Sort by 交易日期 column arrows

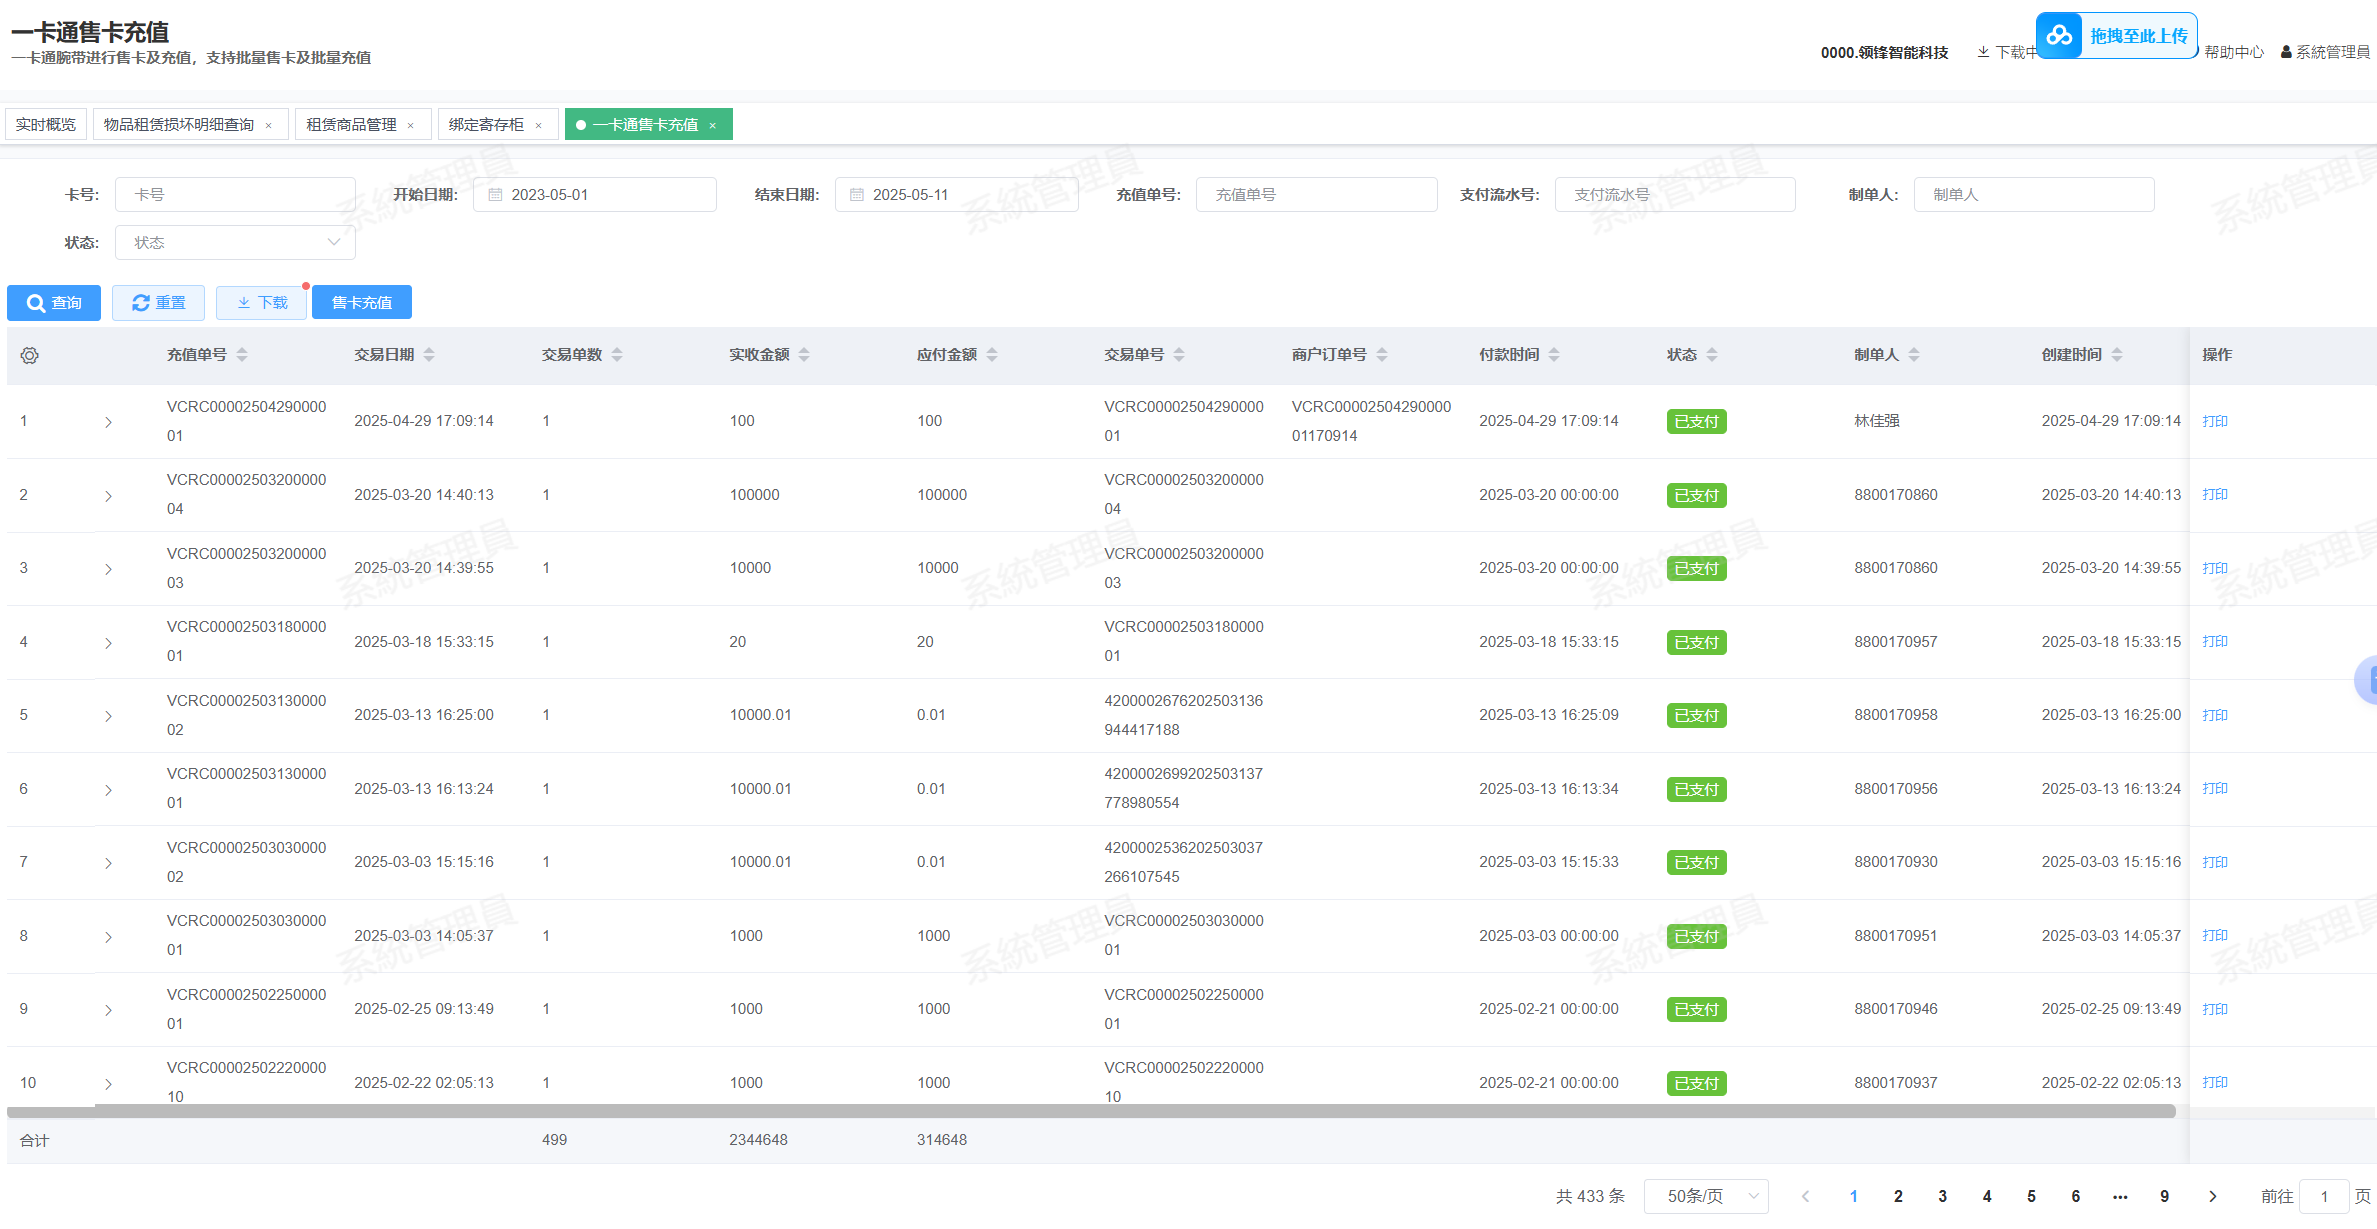[429, 355]
